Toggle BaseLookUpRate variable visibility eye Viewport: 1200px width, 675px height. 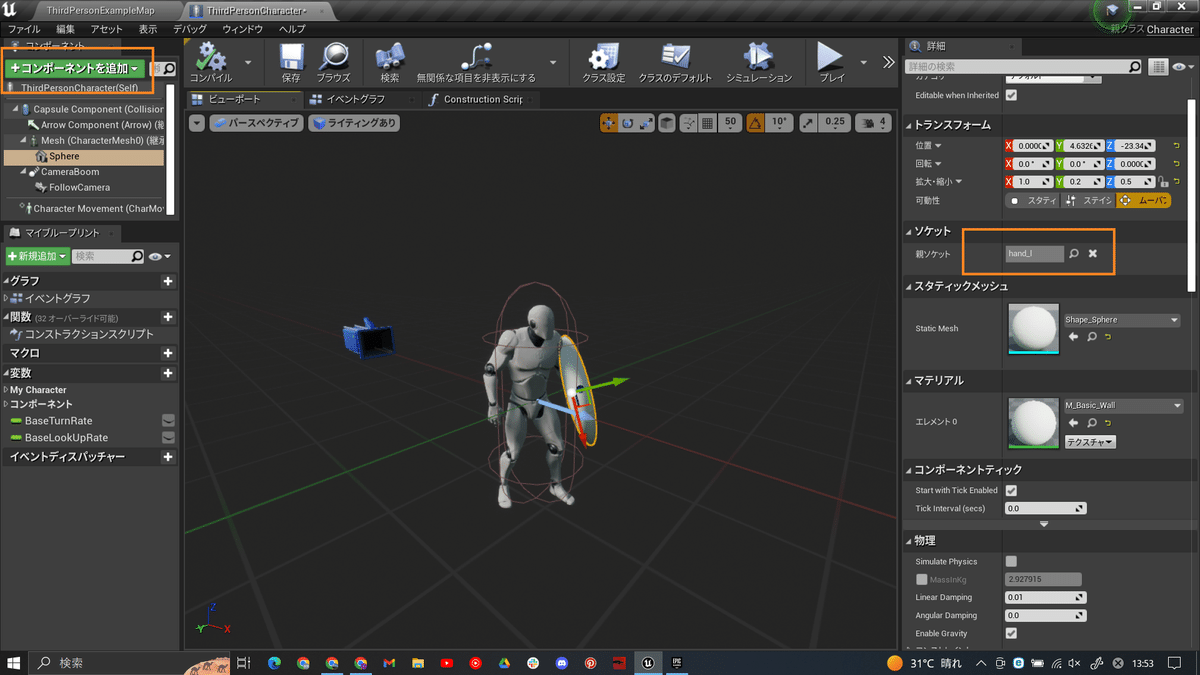(x=168, y=438)
